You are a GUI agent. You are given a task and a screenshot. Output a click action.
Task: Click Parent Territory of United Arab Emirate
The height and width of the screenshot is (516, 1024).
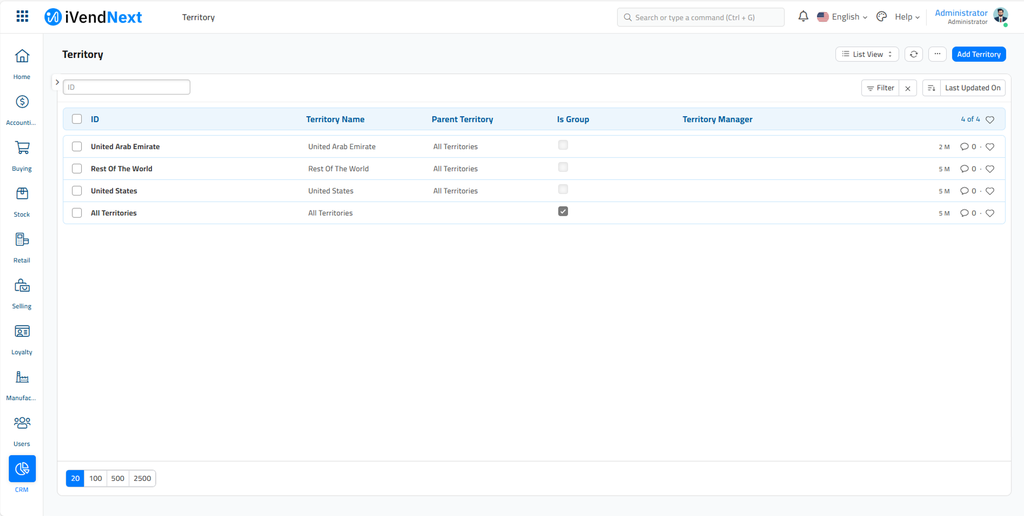(455, 147)
